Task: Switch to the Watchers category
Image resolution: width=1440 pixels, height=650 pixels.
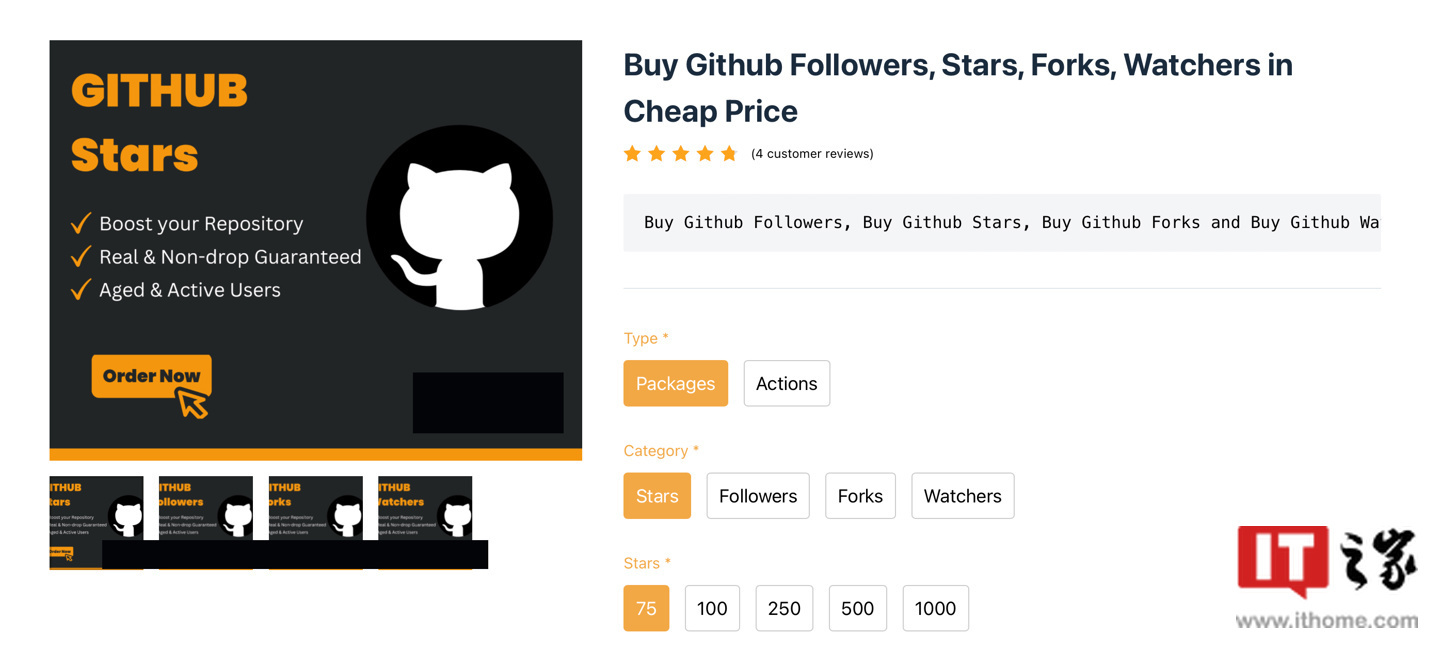Action: (962, 495)
